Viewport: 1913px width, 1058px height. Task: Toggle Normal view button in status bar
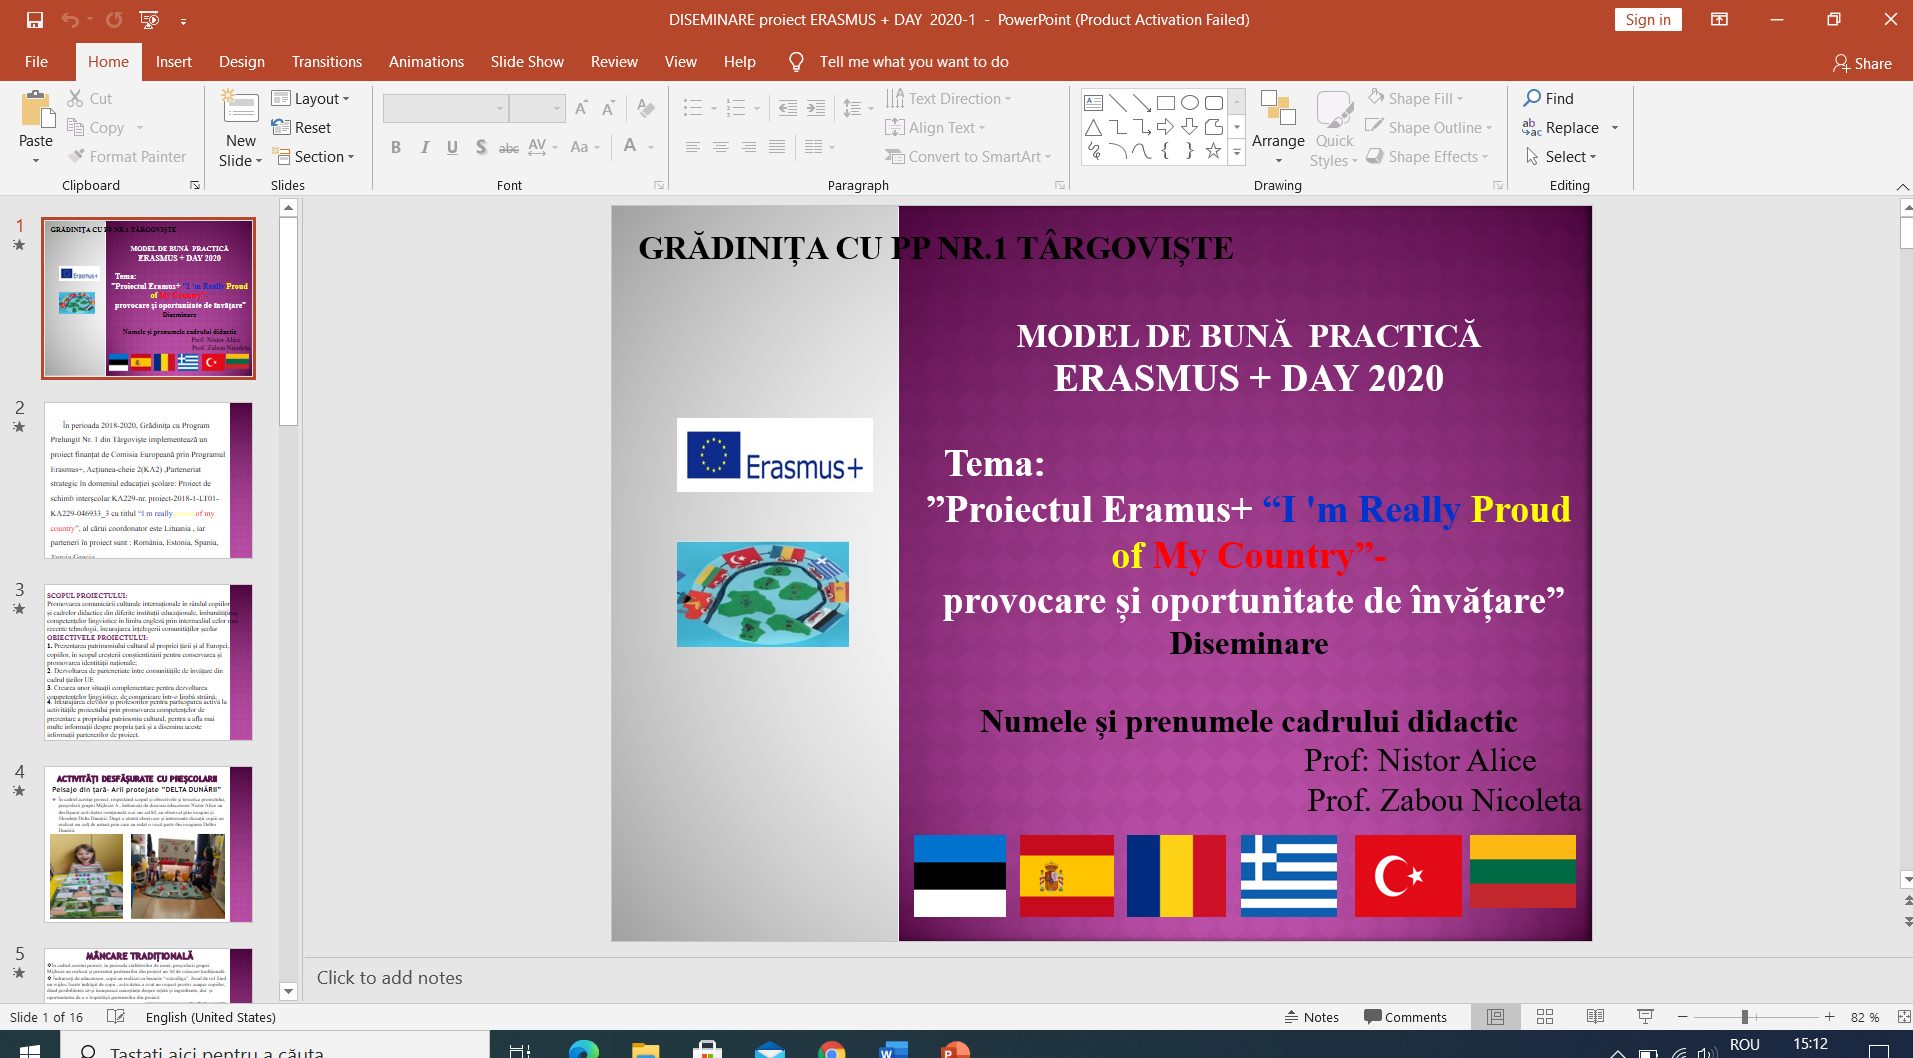pos(1495,1017)
